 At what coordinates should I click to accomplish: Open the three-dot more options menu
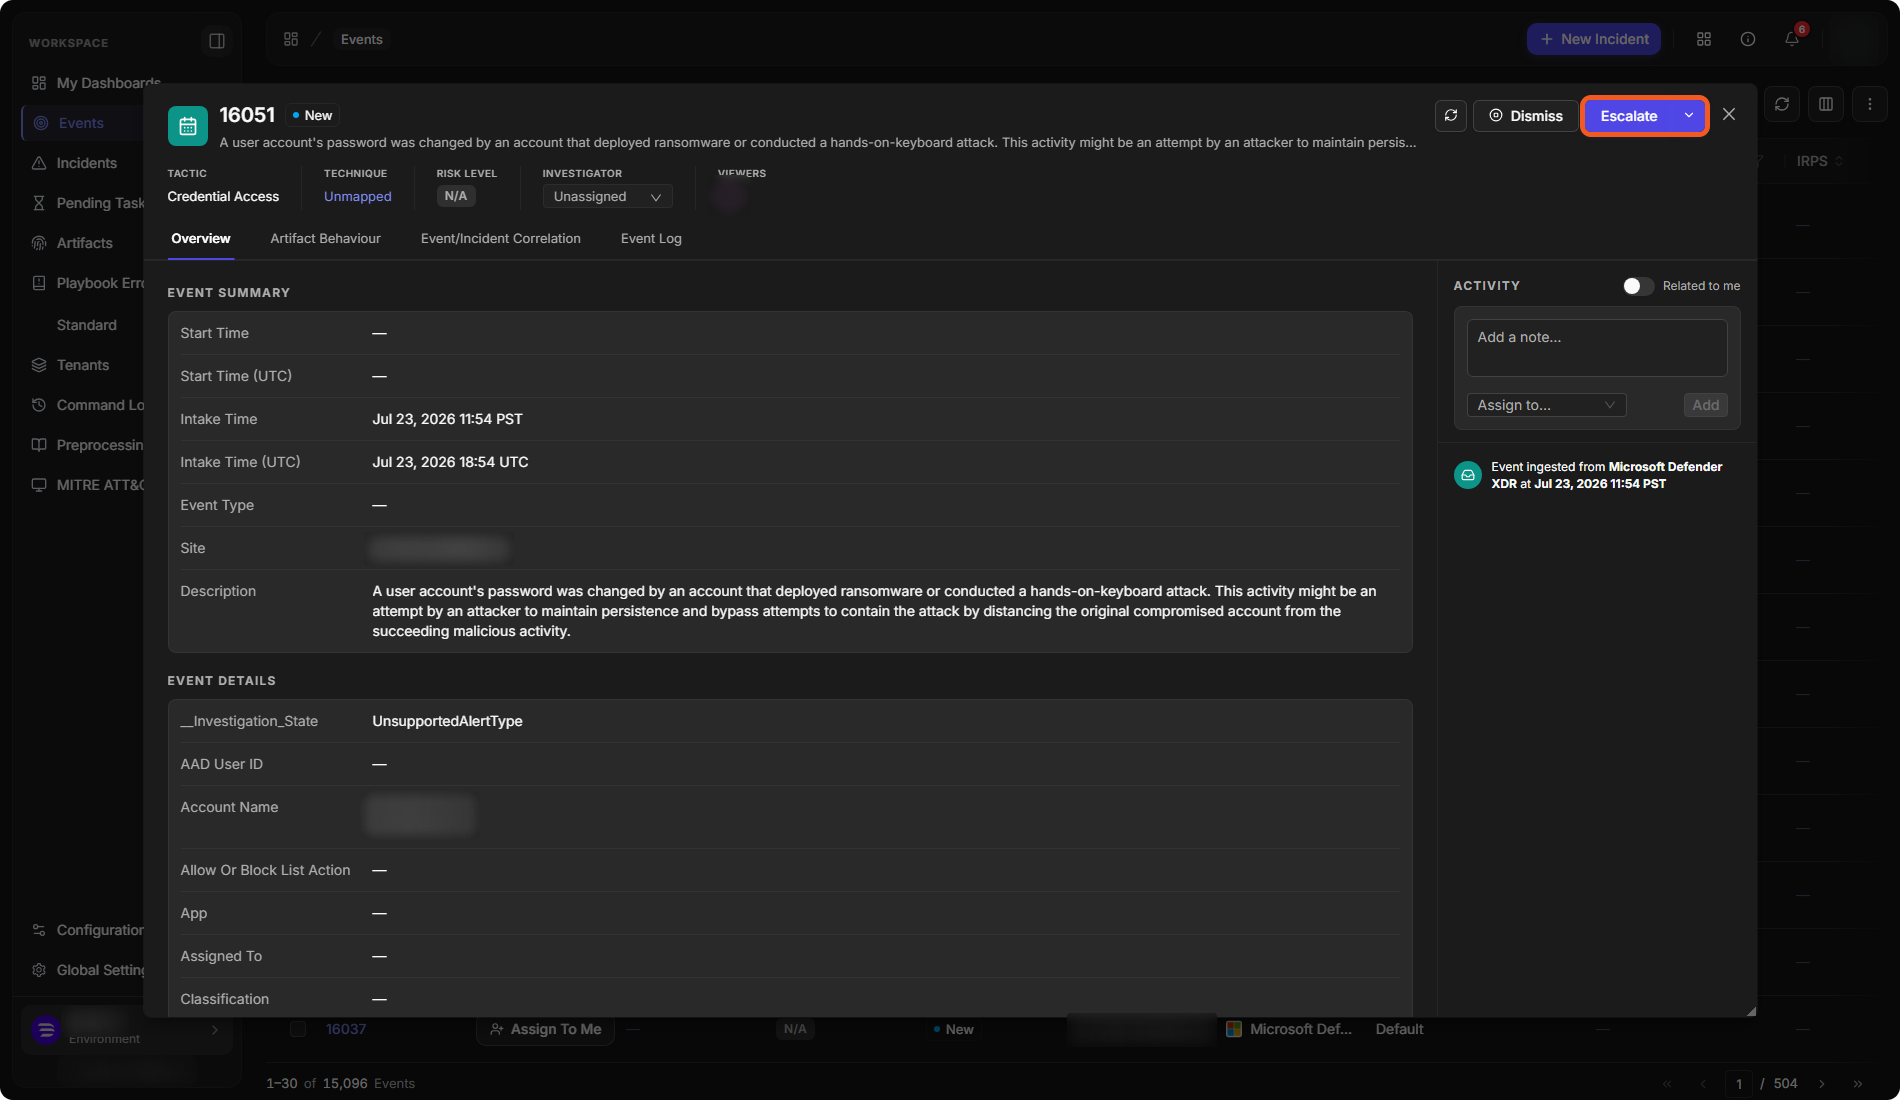1870,104
